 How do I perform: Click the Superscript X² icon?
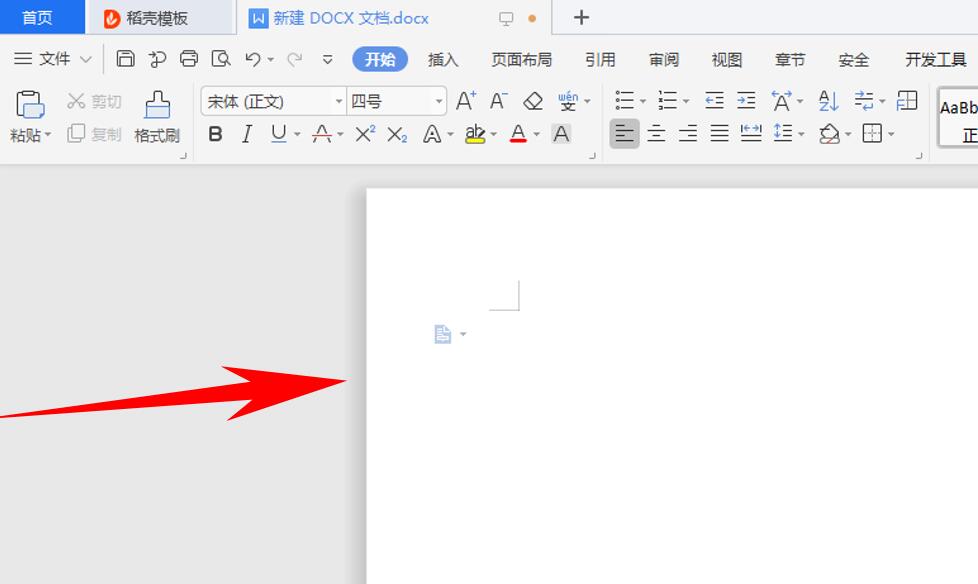[x=365, y=134]
